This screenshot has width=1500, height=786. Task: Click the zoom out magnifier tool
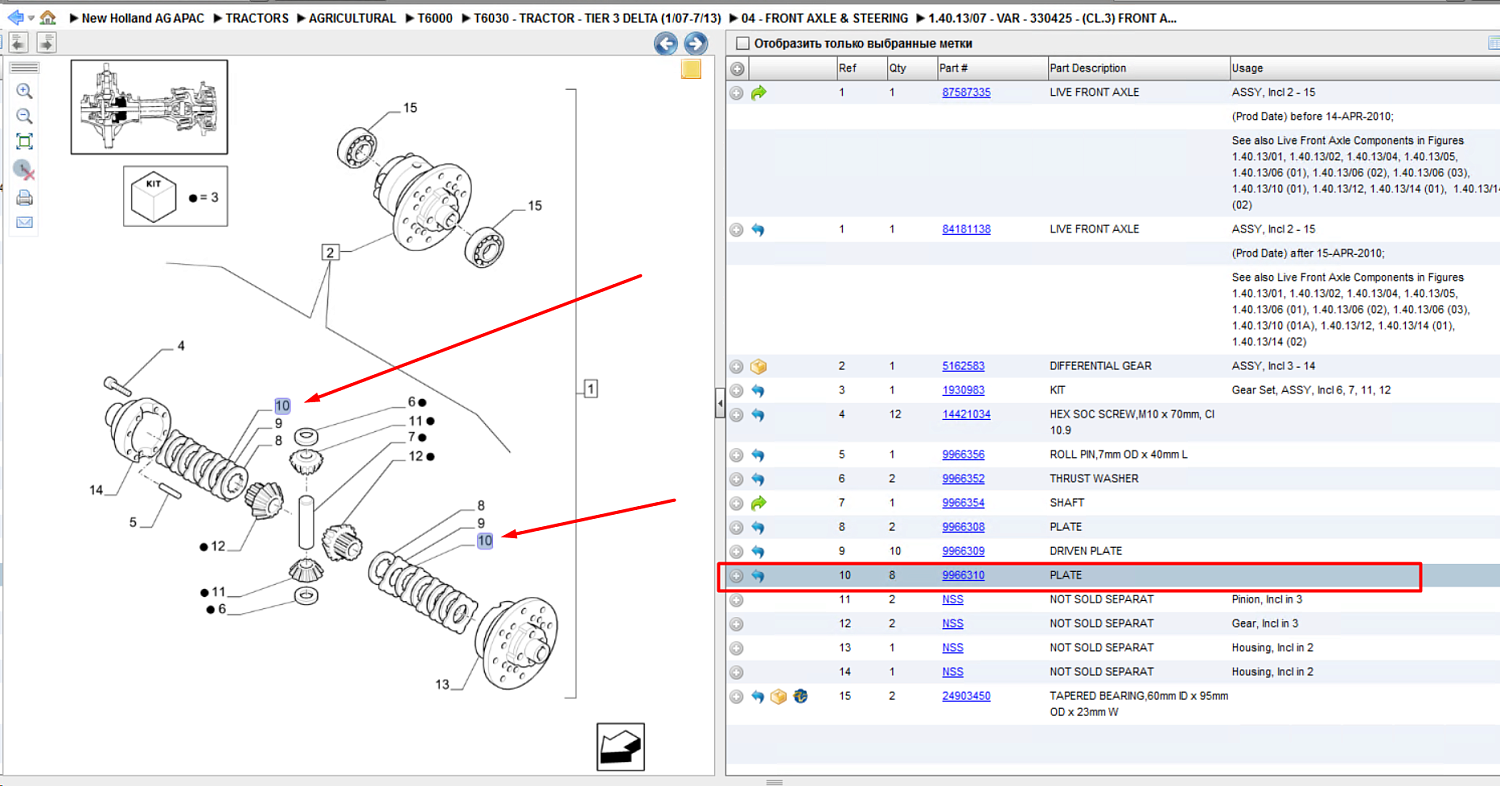coord(25,116)
